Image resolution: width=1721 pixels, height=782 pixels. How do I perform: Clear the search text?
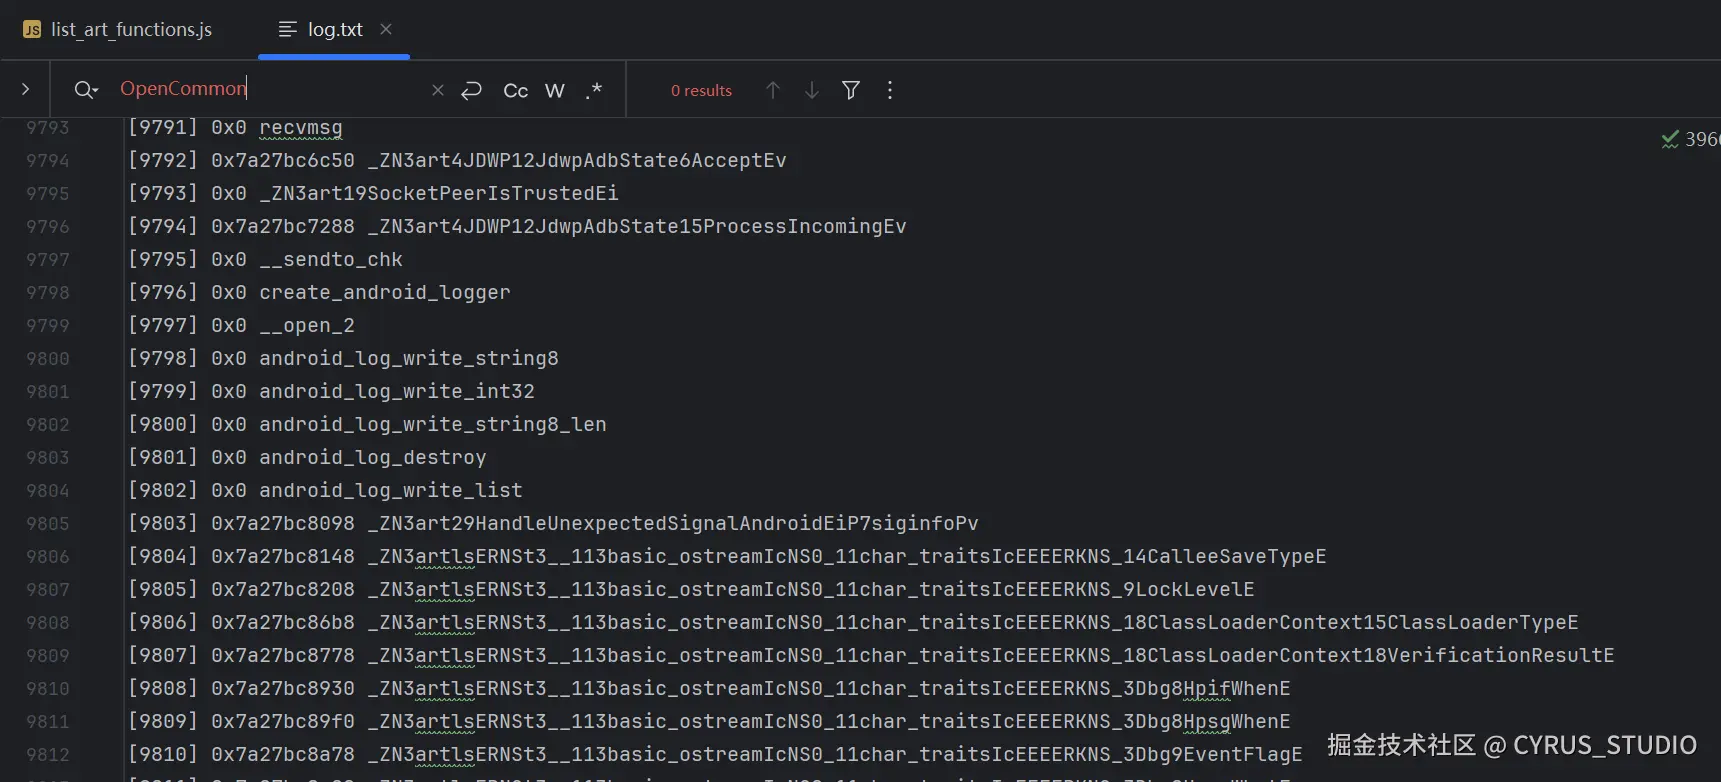[x=438, y=90]
